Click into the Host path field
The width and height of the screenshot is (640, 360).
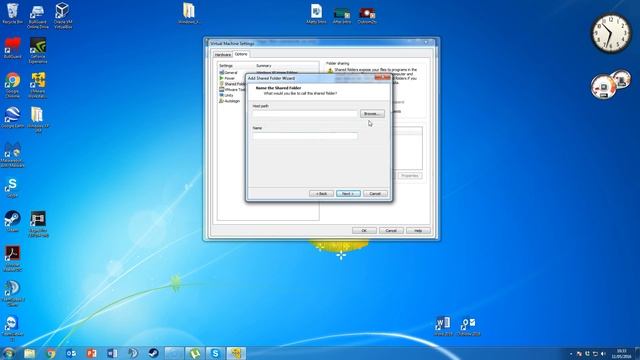tap(305, 113)
